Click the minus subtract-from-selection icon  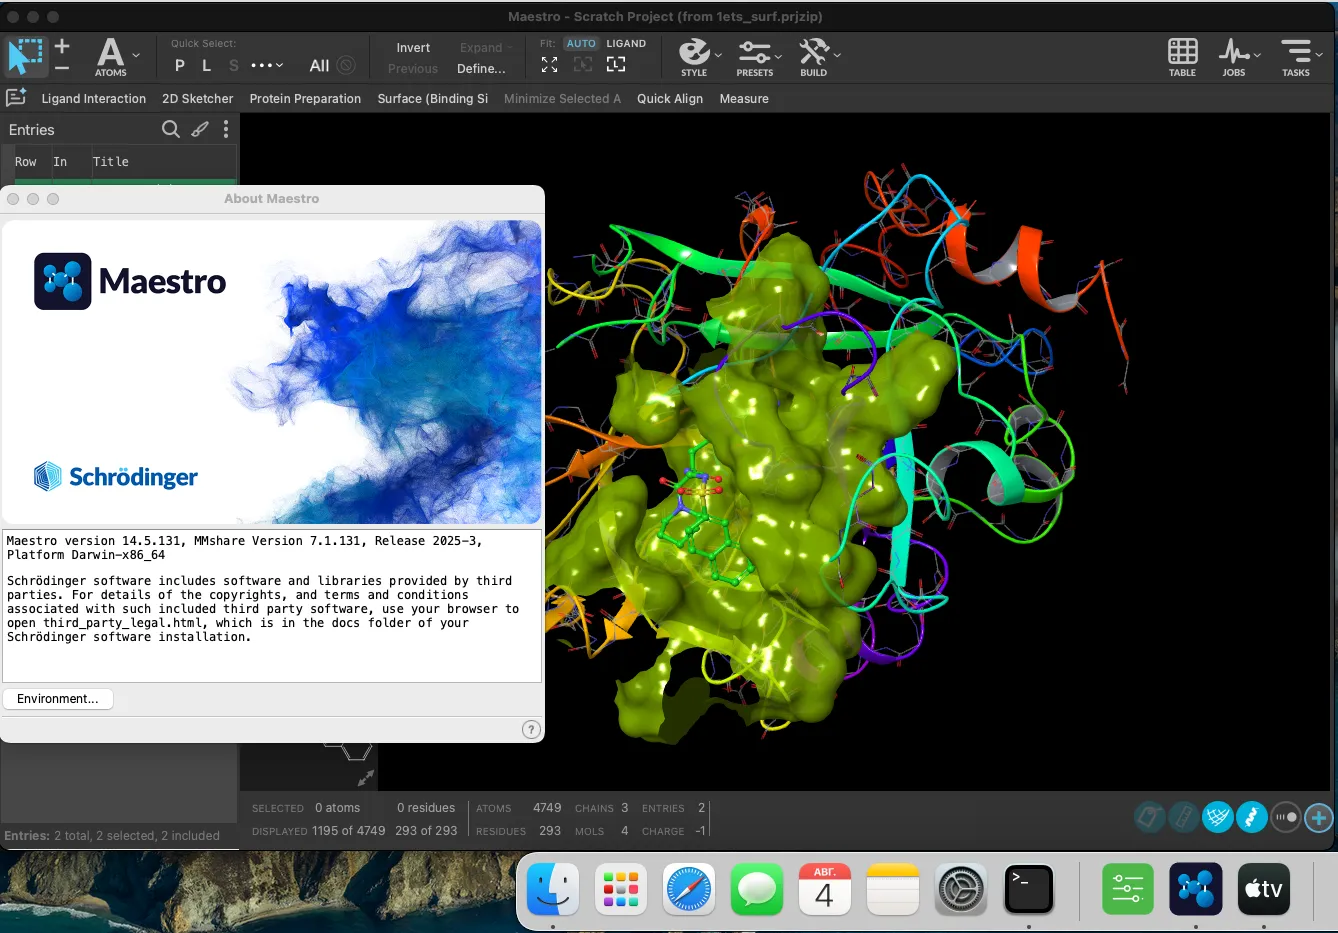click(x=62, y=68)
